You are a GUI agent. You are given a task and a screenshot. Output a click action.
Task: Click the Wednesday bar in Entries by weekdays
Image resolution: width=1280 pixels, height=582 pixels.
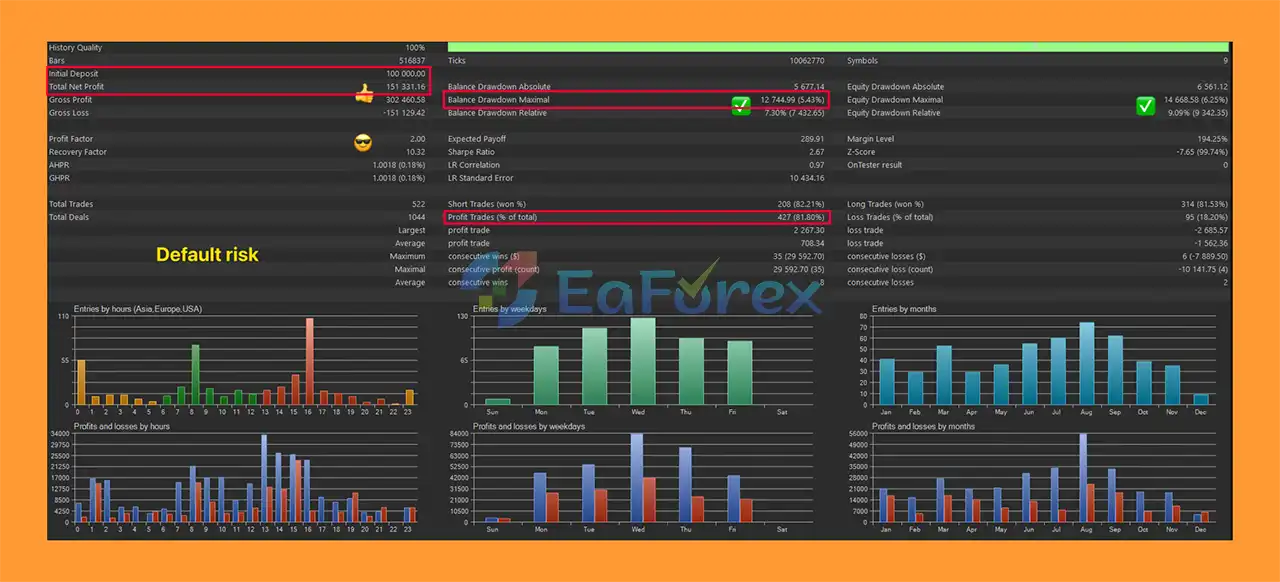[x=642, y=361]
